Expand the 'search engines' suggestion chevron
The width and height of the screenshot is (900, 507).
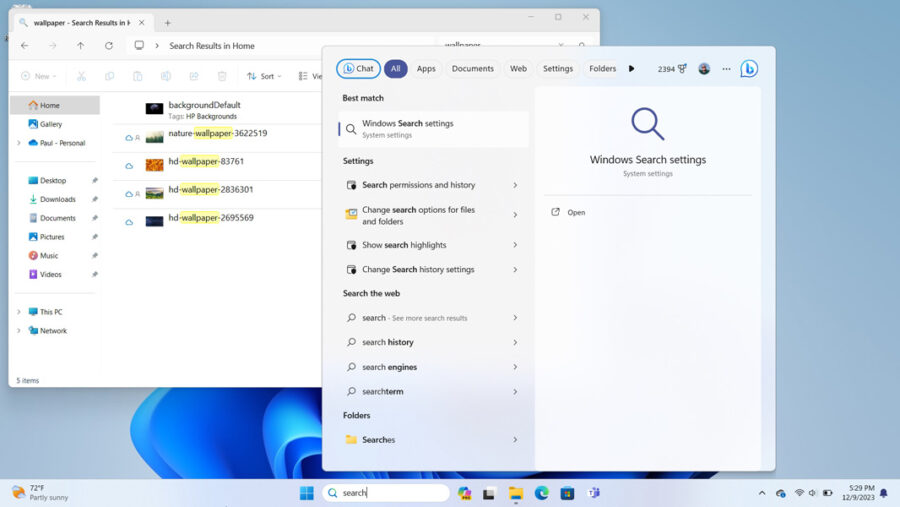[515, 367]
